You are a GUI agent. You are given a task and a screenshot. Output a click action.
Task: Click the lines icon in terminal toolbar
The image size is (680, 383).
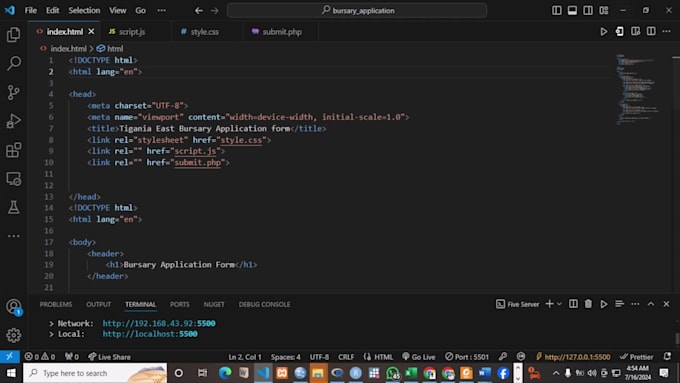[619, 304]
